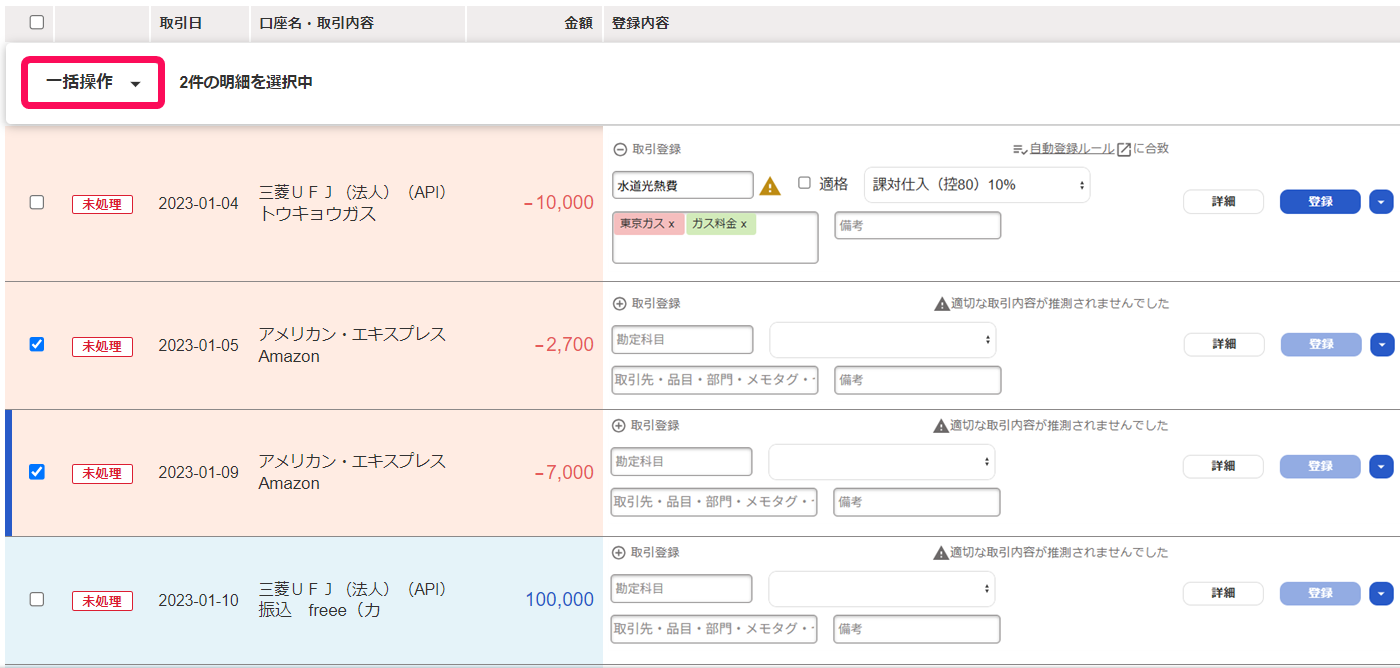Open tax category dropdown in 100,000 row
Image resolution: width=1400 pixels, height=668 pixels.
pyautogui.click(x=882, y=589)
